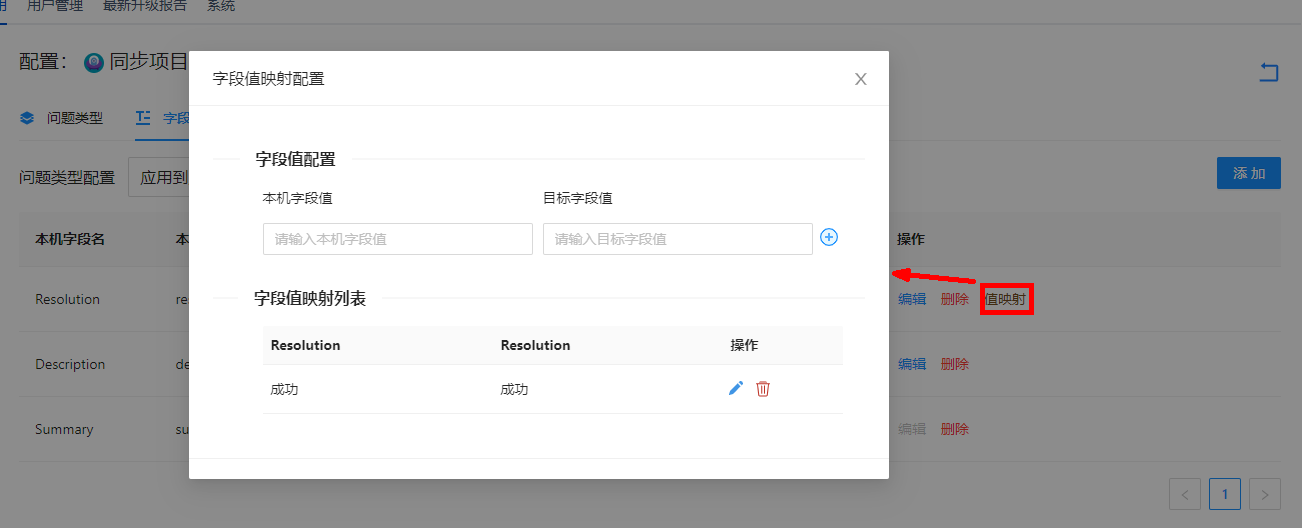Click the plus icon to add mapping
The height and width of the screenshot is (528, 1302).
828,237
